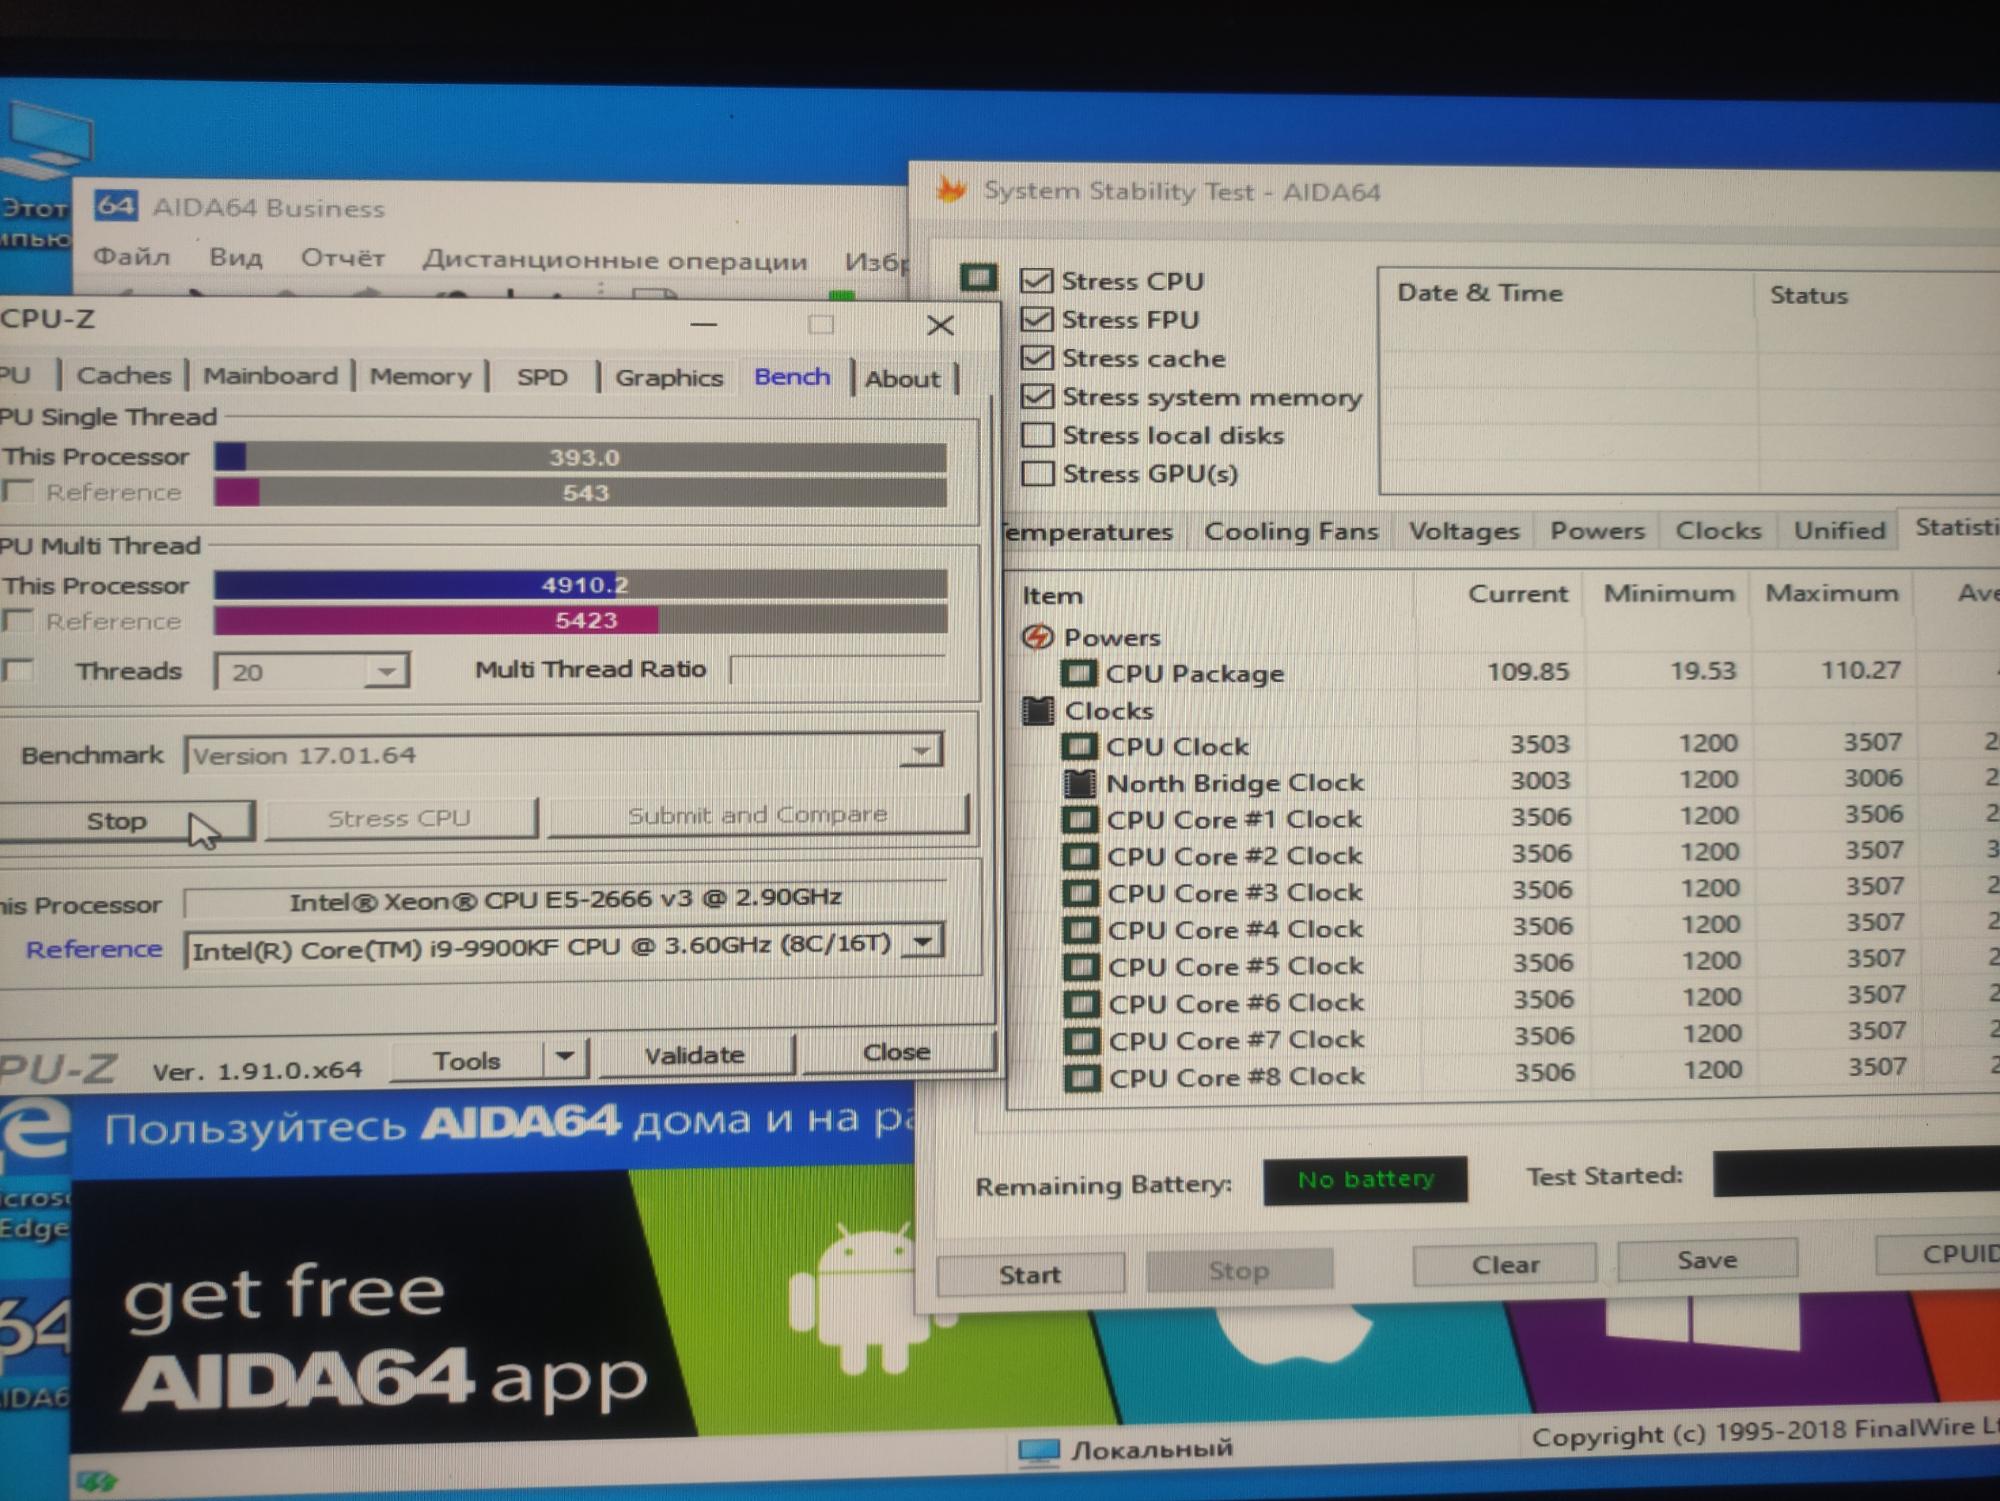This screenshot has height=1501, width=2000.
Task: Click the North Bridge Clock chip icon
Action: coord(1079,783)
